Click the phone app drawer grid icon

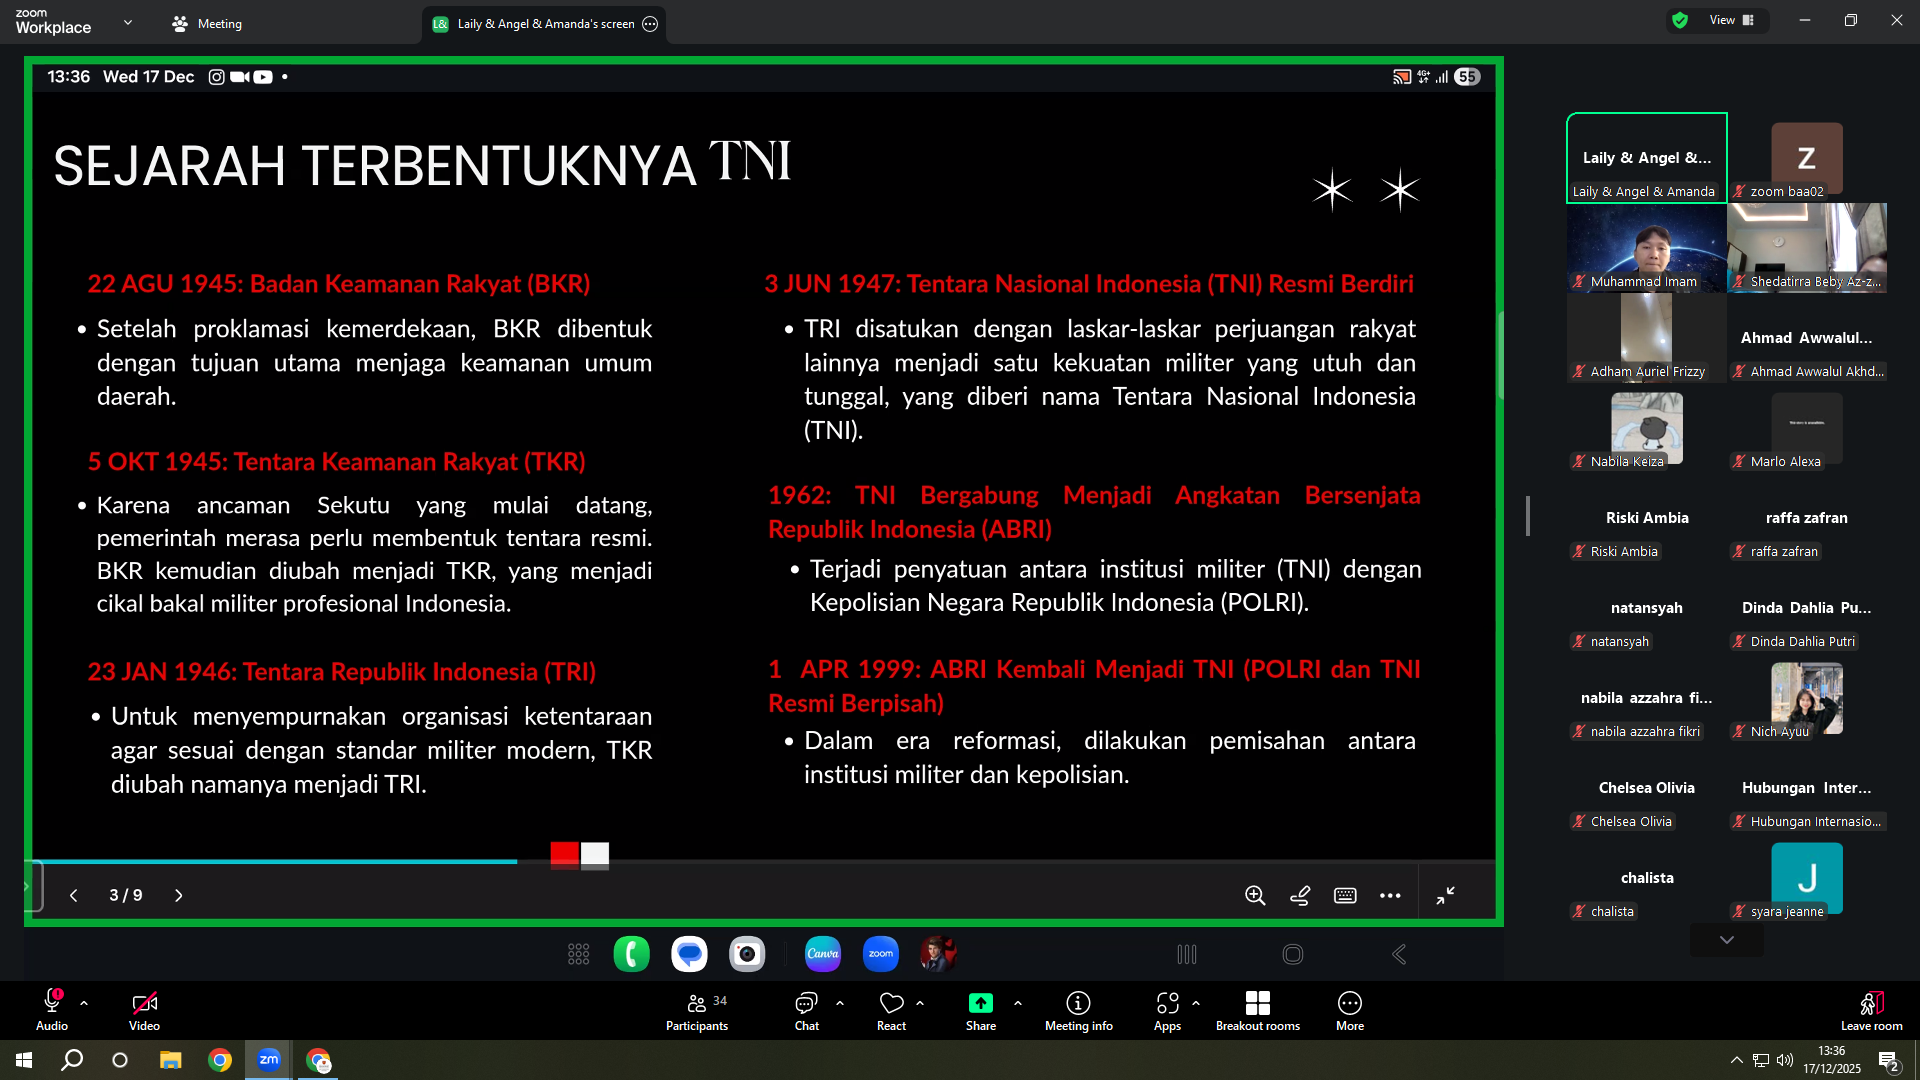578,954
